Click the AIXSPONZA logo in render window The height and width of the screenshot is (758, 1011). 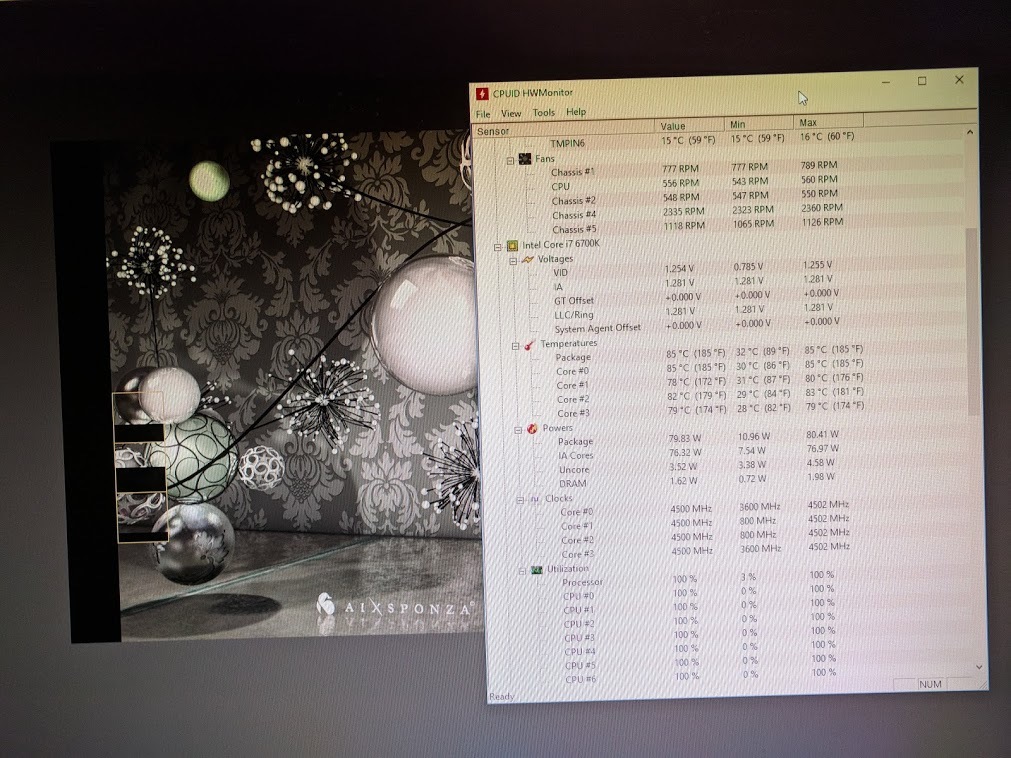[x=395, y=607]
